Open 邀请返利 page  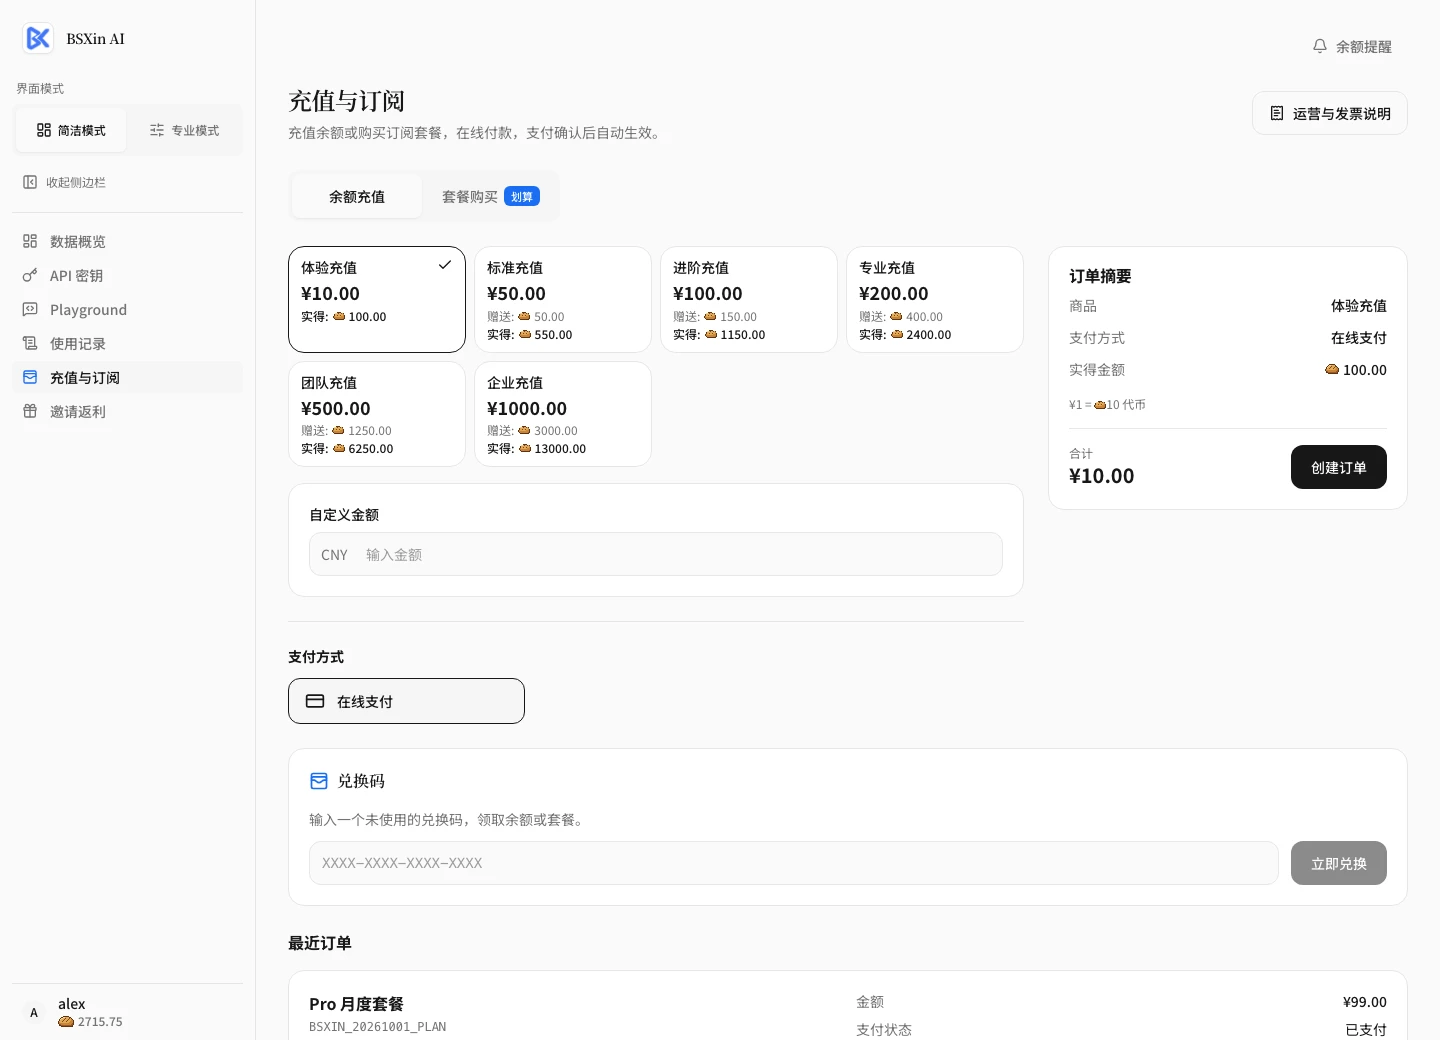(127, 411)
